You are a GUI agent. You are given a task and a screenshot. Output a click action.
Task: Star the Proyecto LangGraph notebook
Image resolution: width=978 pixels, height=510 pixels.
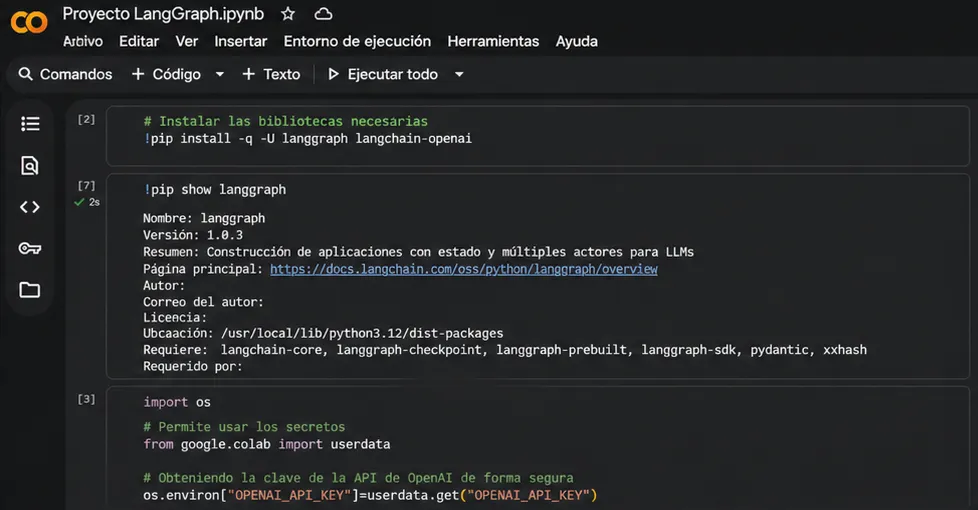288,14
